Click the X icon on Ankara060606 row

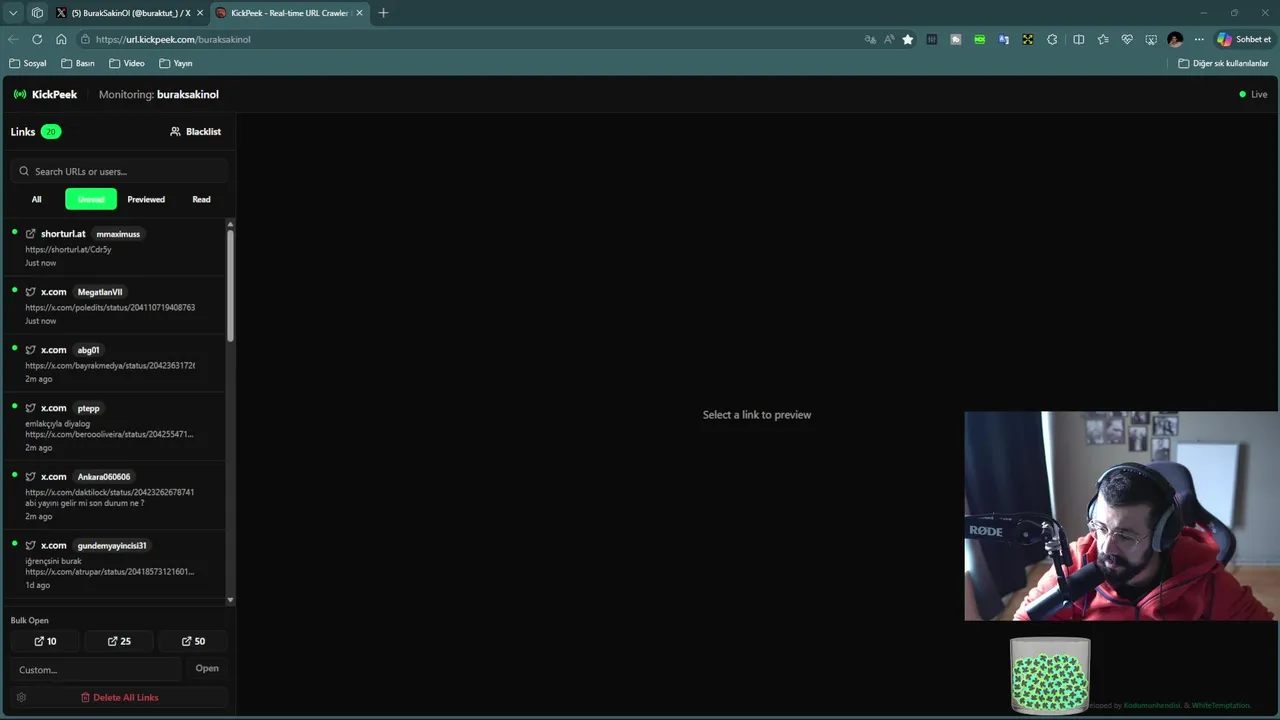point(30,477)
